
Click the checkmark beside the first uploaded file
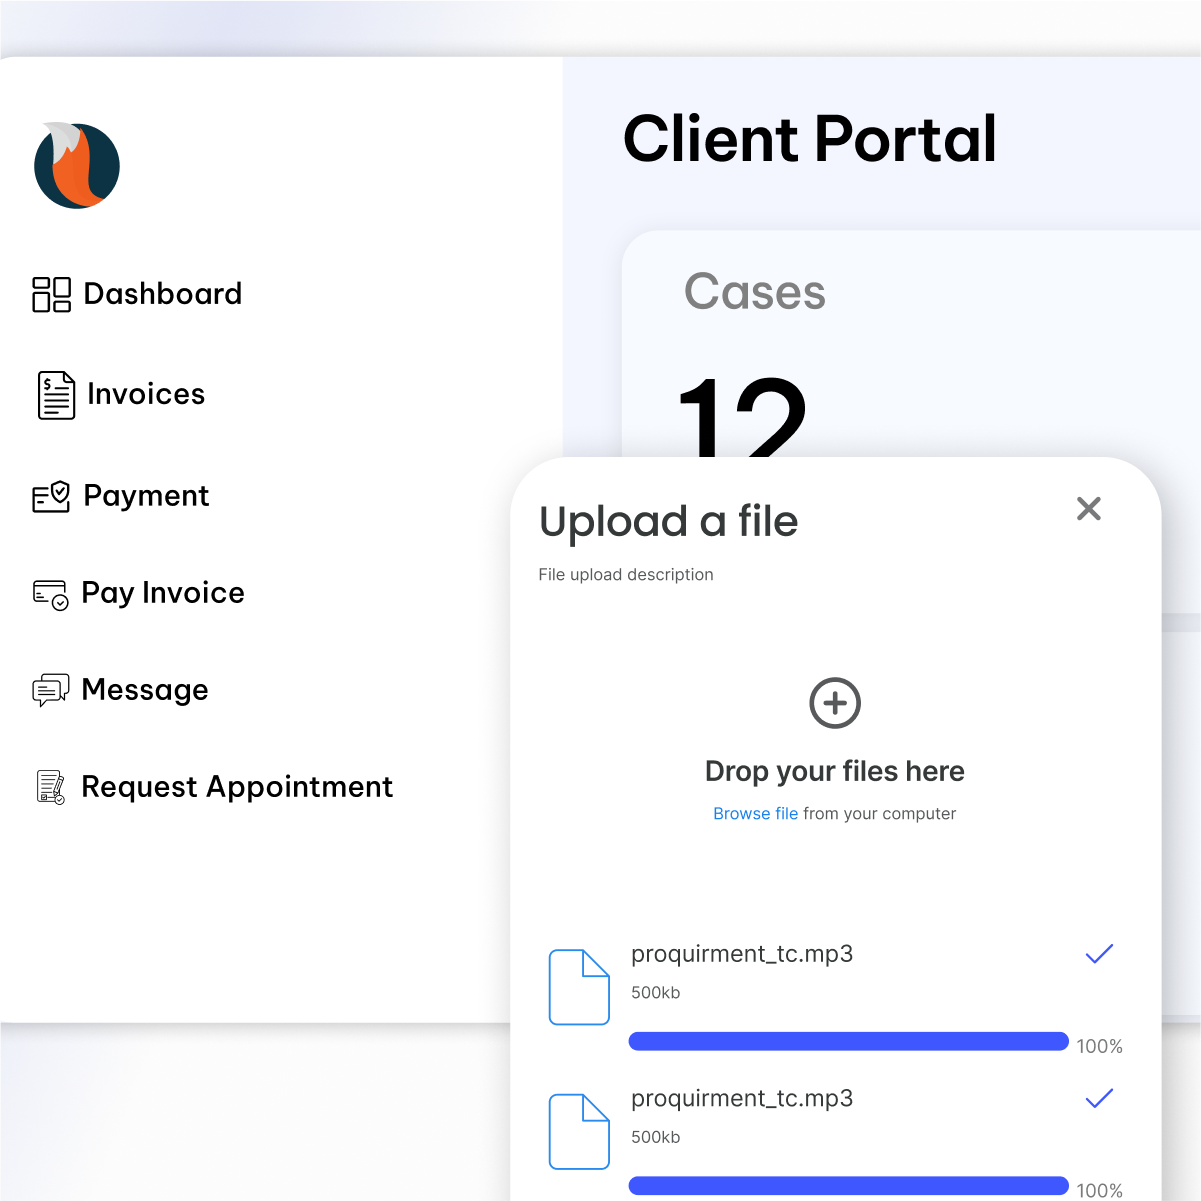(x=1099, y=954)
